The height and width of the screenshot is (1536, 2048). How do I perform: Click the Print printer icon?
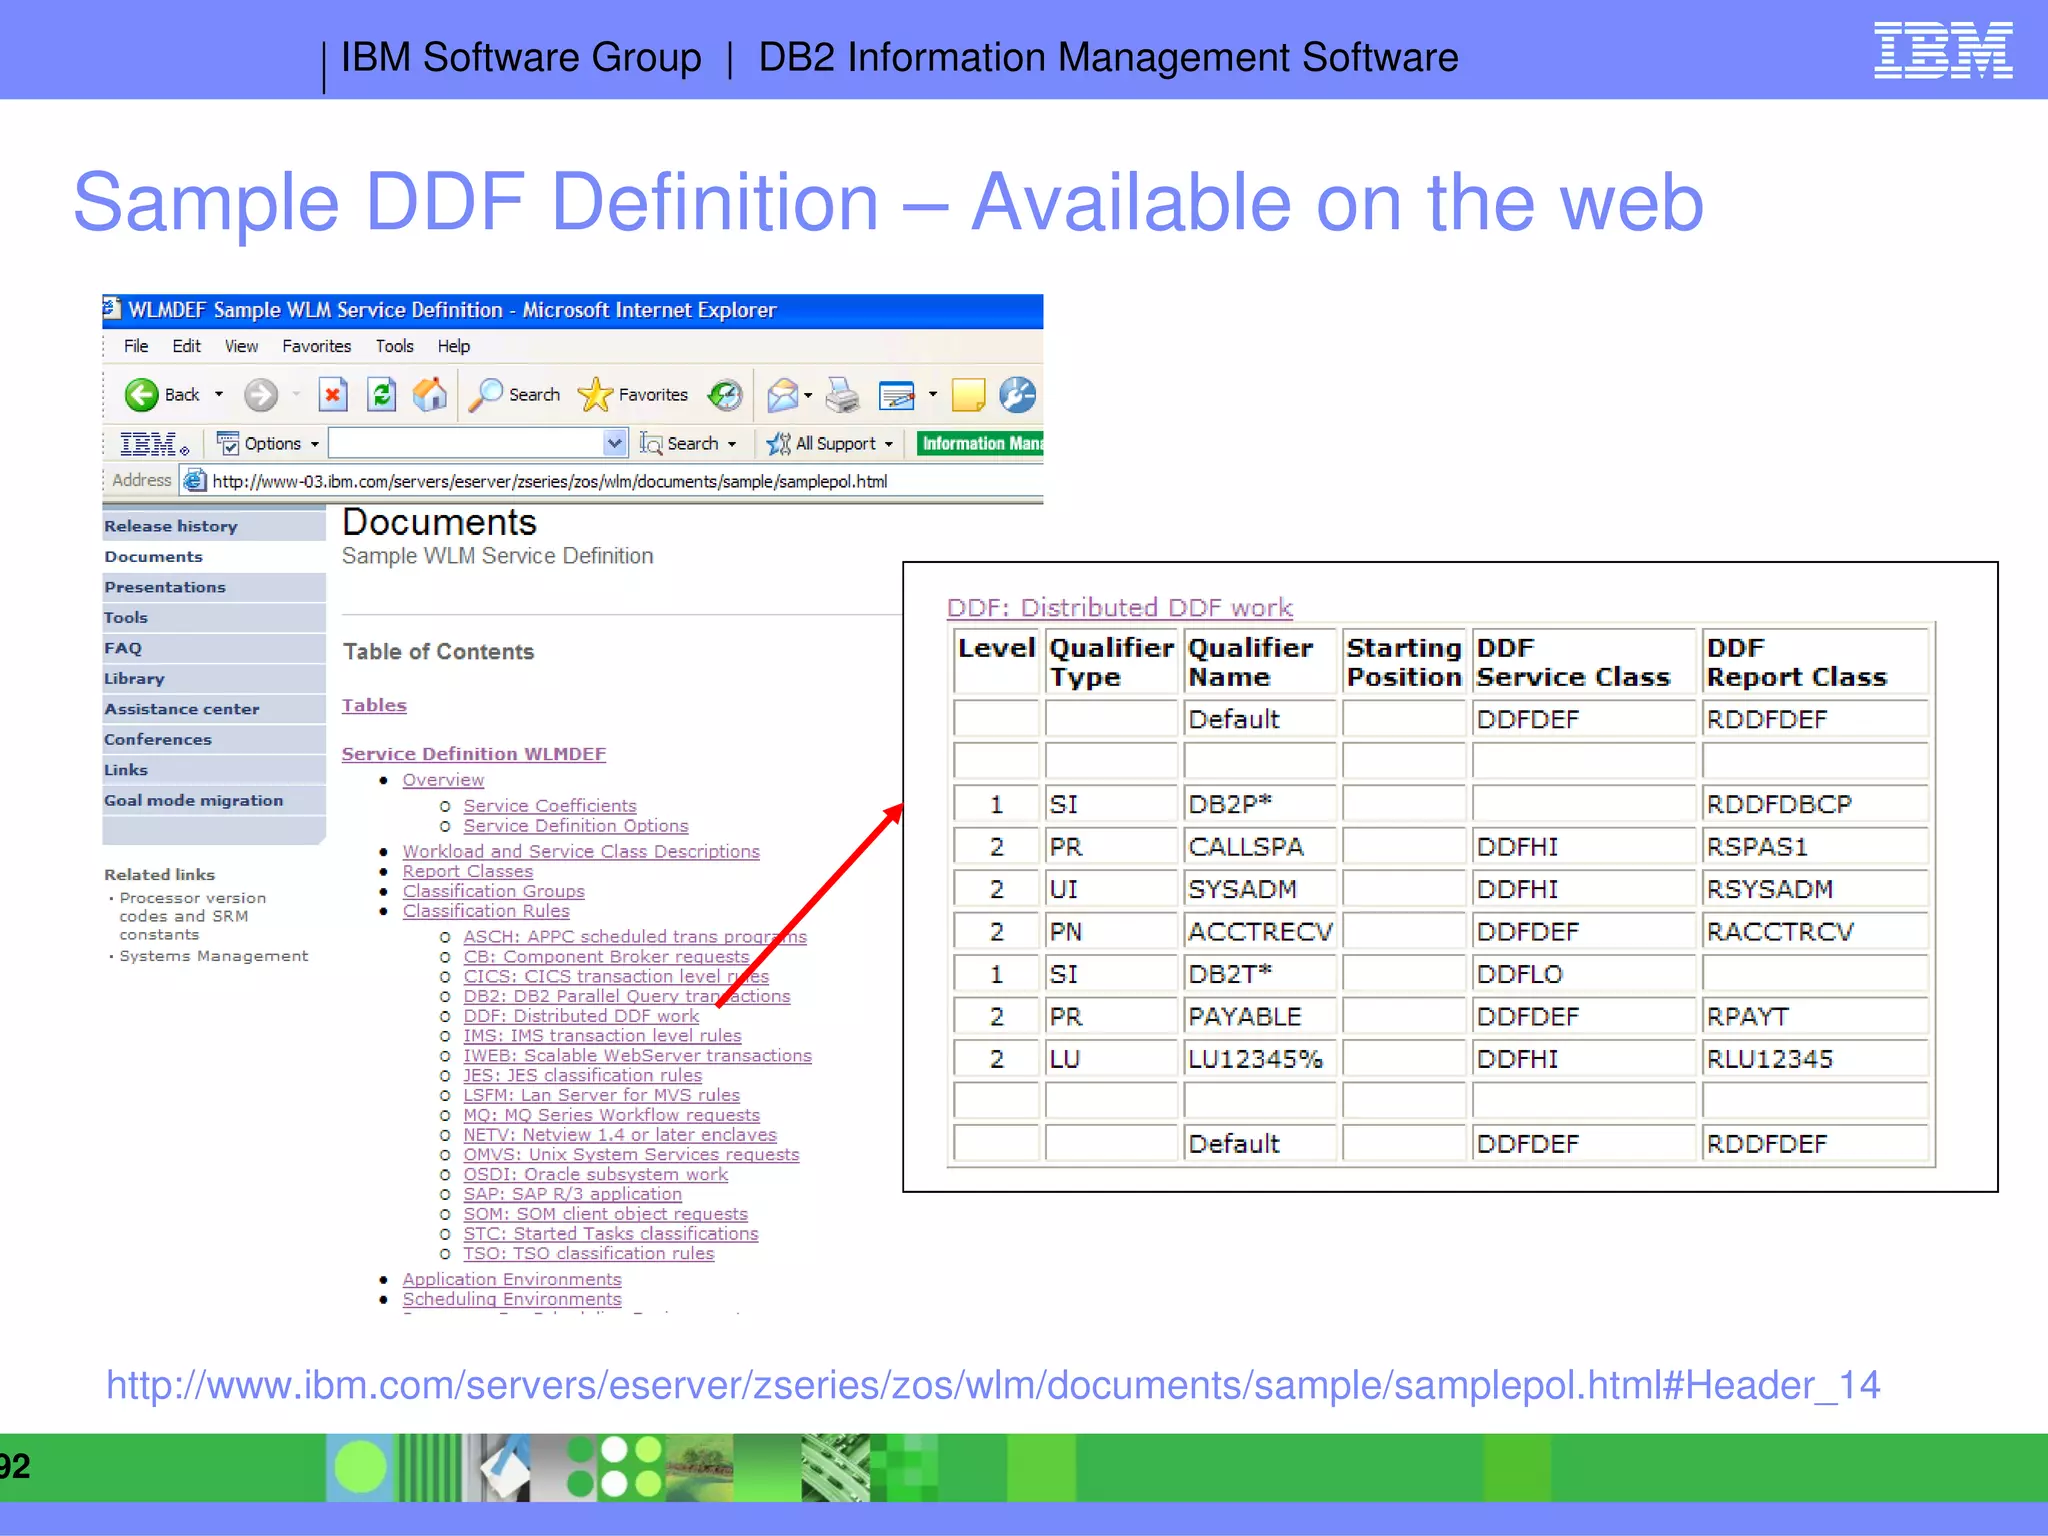point(843,396)
